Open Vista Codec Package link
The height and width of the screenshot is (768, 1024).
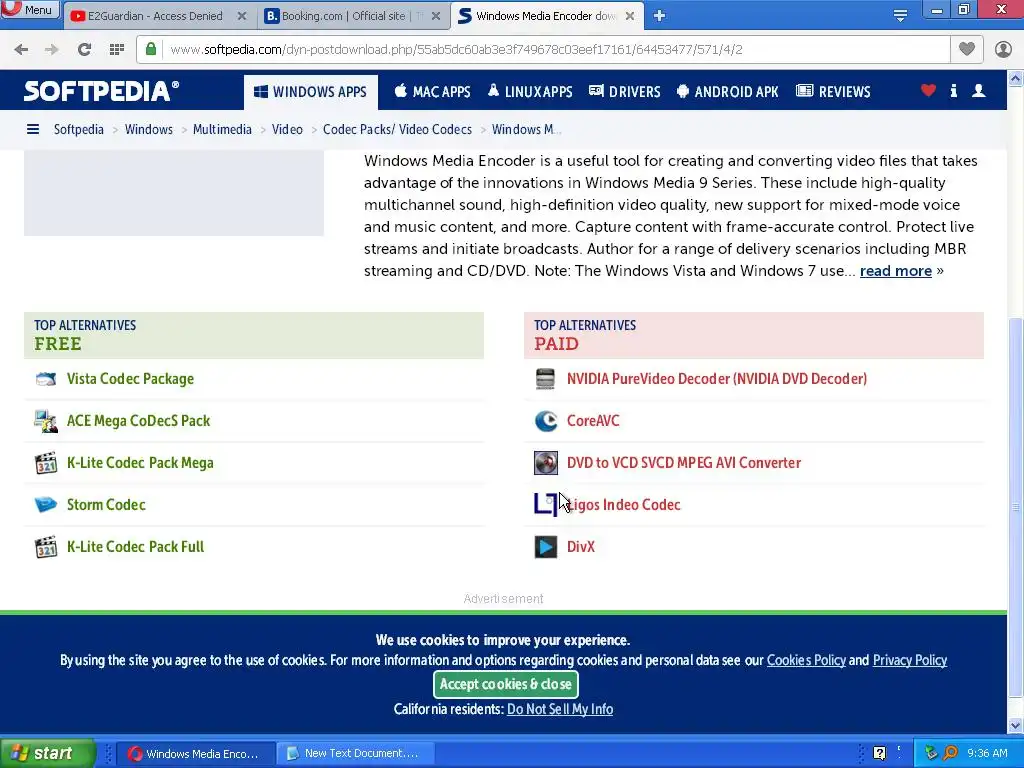click(130, 379)
